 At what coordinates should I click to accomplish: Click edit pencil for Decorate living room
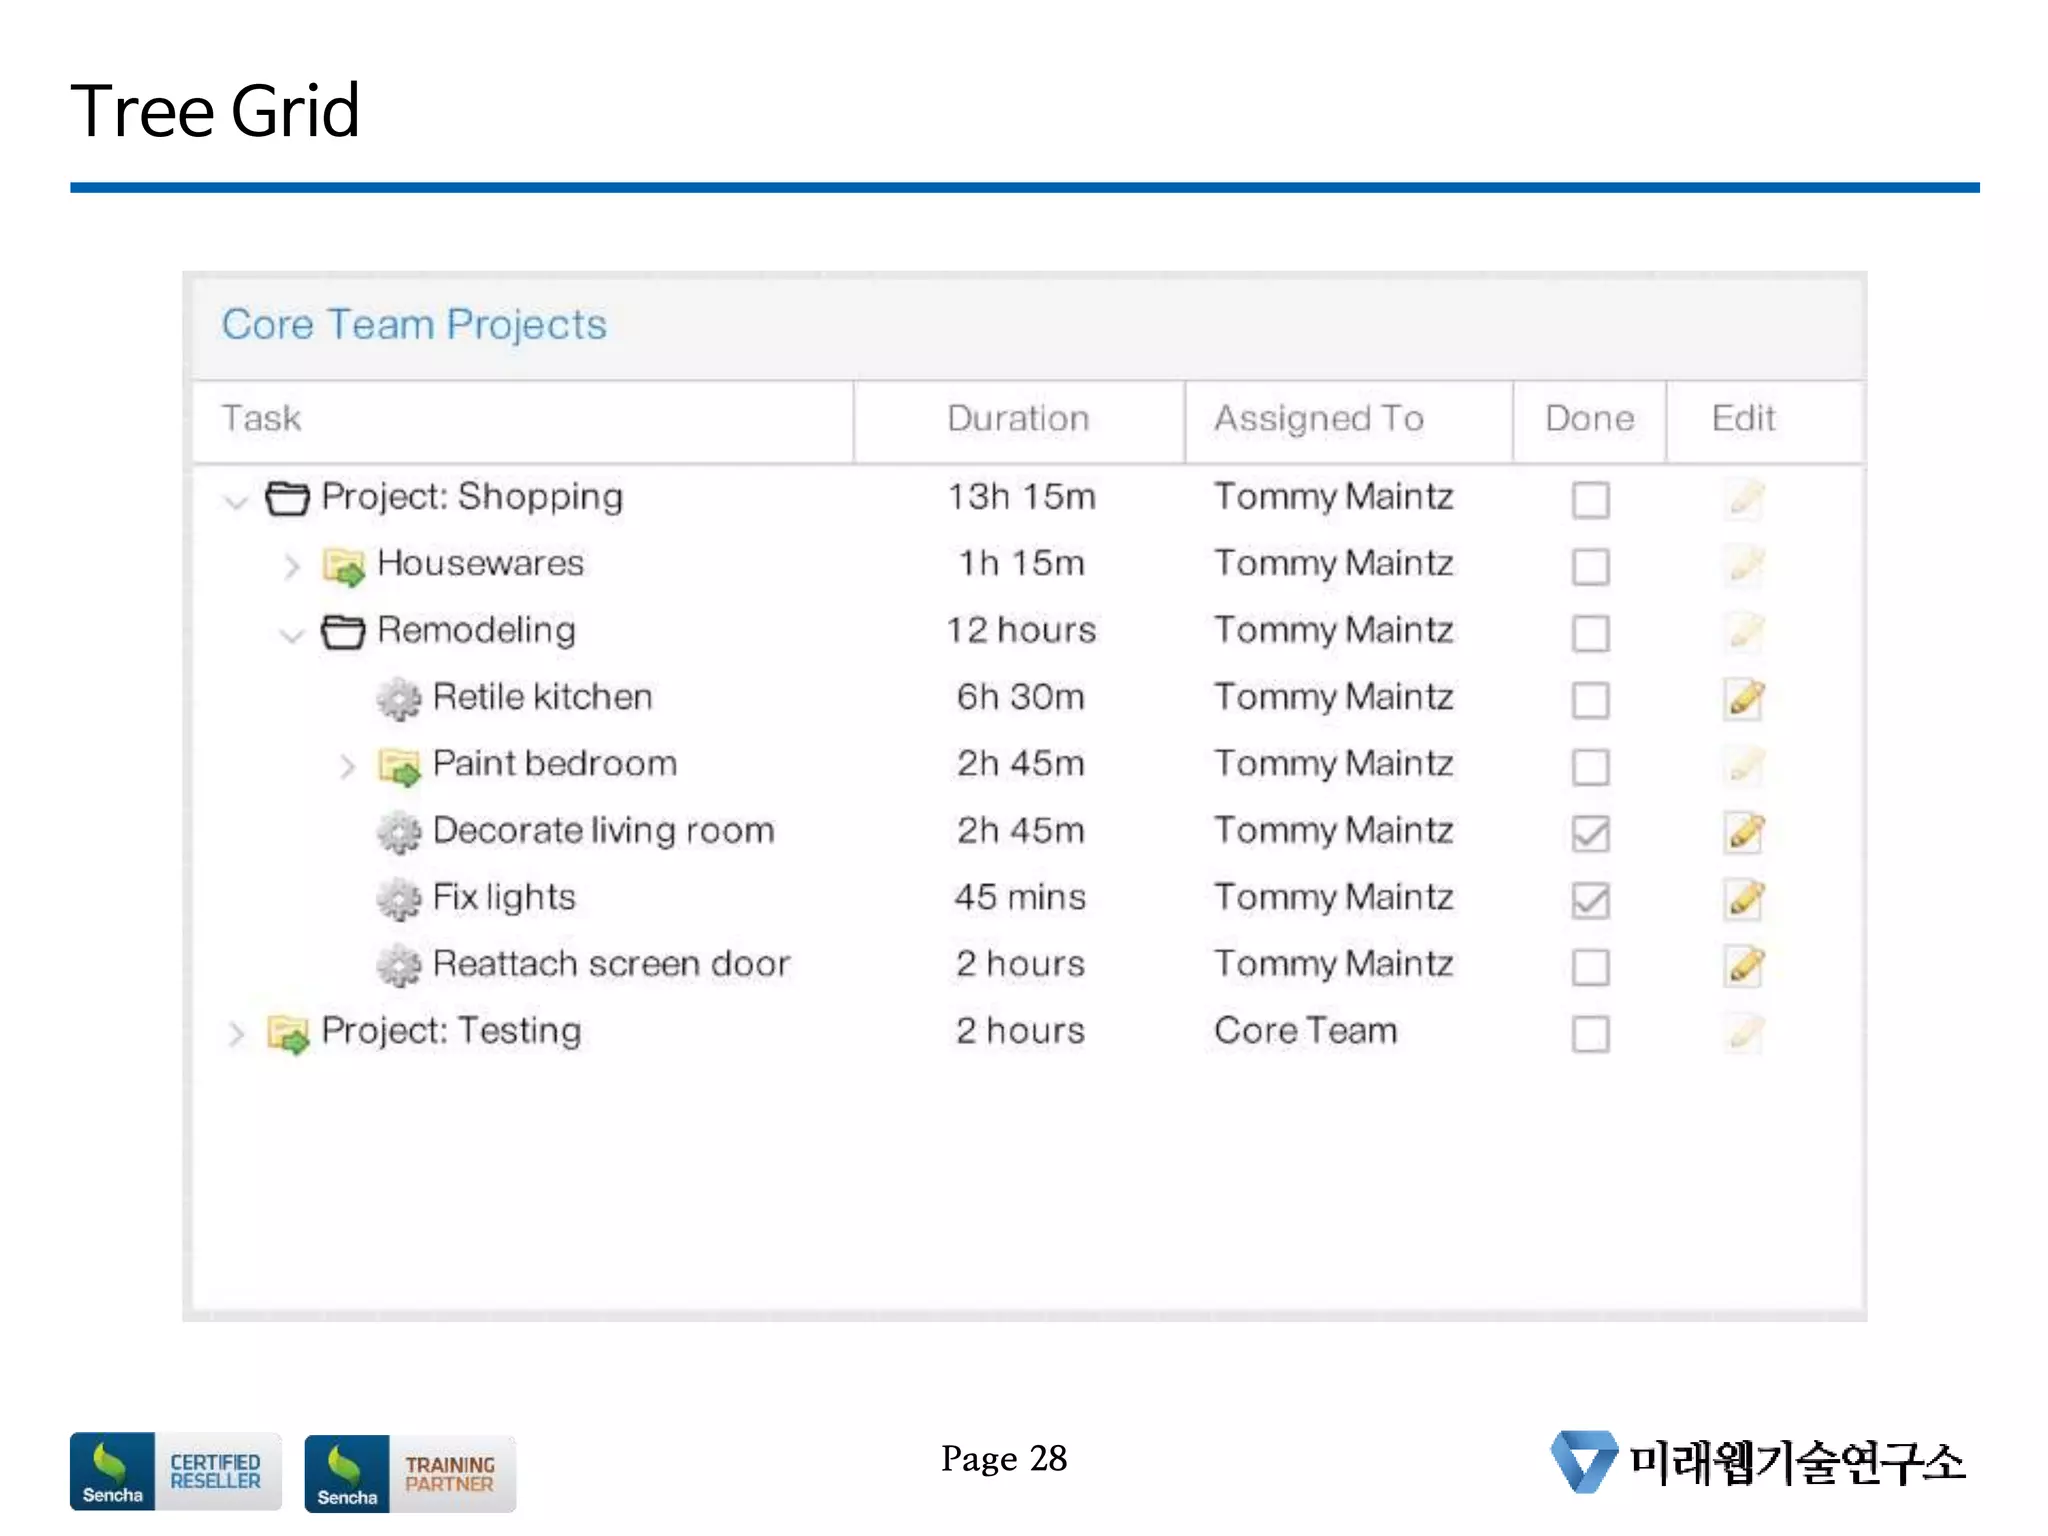[x=1744, y=832]
